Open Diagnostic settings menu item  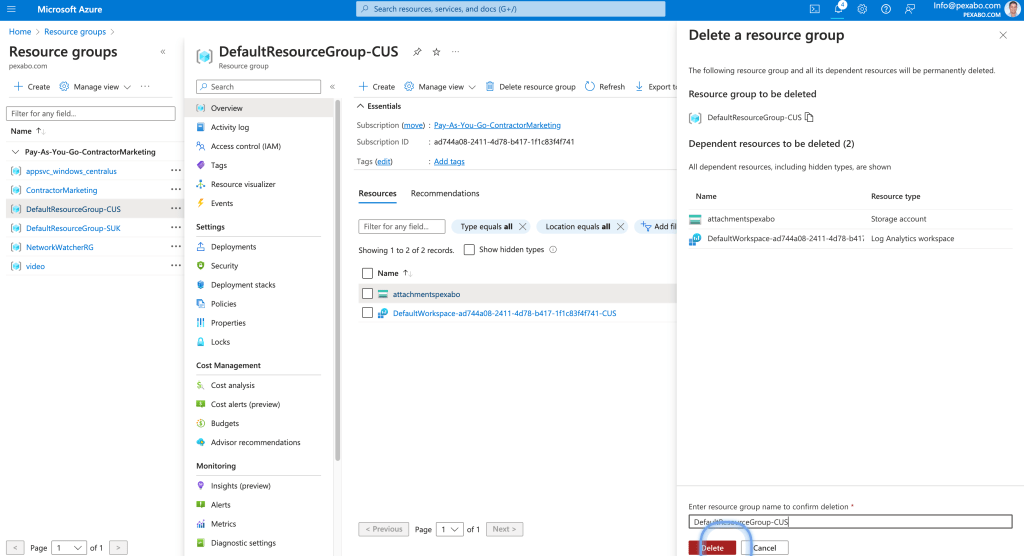point(243,543)
